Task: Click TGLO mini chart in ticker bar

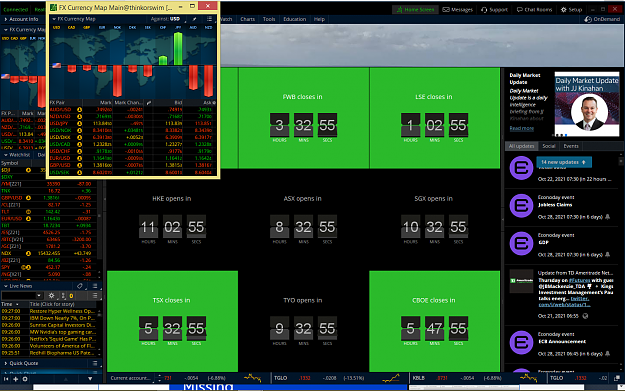Action: pos(391,378)
